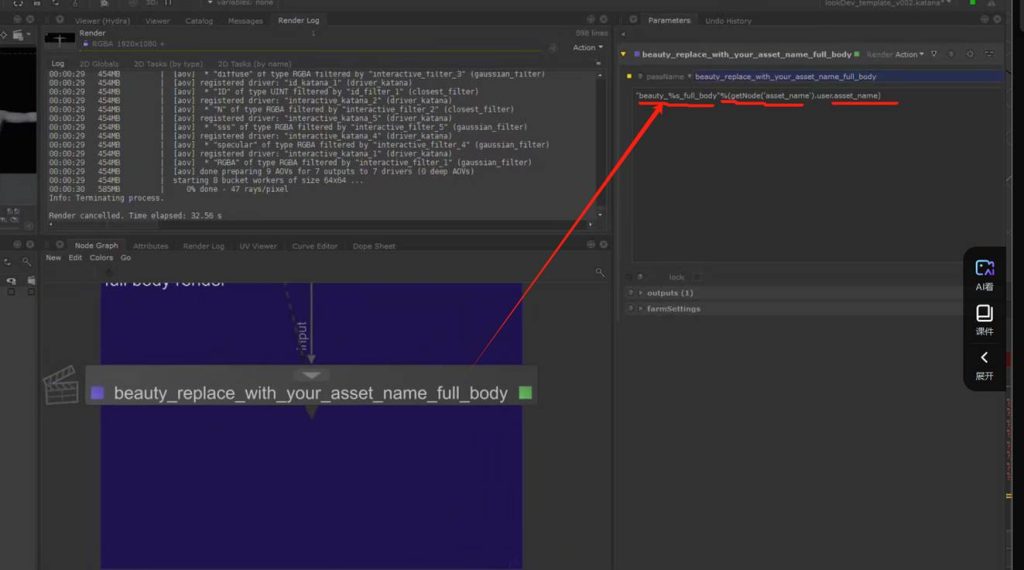Viewport: 1024px width, 570px height.
Task: Switch to the 2D Globals log tab
Action: click(x=99, y=63)
